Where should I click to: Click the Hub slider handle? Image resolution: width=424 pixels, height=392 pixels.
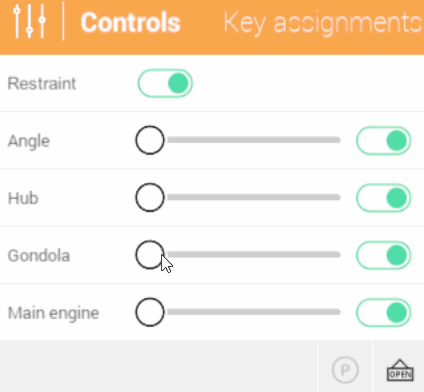tap(150, 197)
